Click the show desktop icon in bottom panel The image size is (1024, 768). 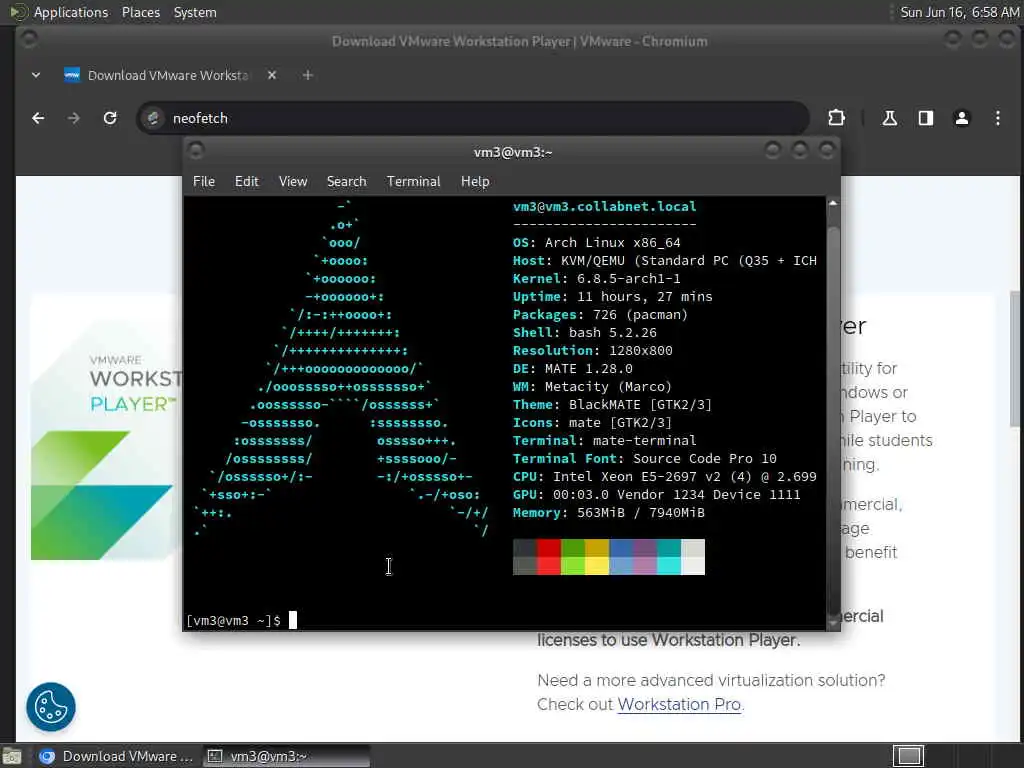coord(12,756)
